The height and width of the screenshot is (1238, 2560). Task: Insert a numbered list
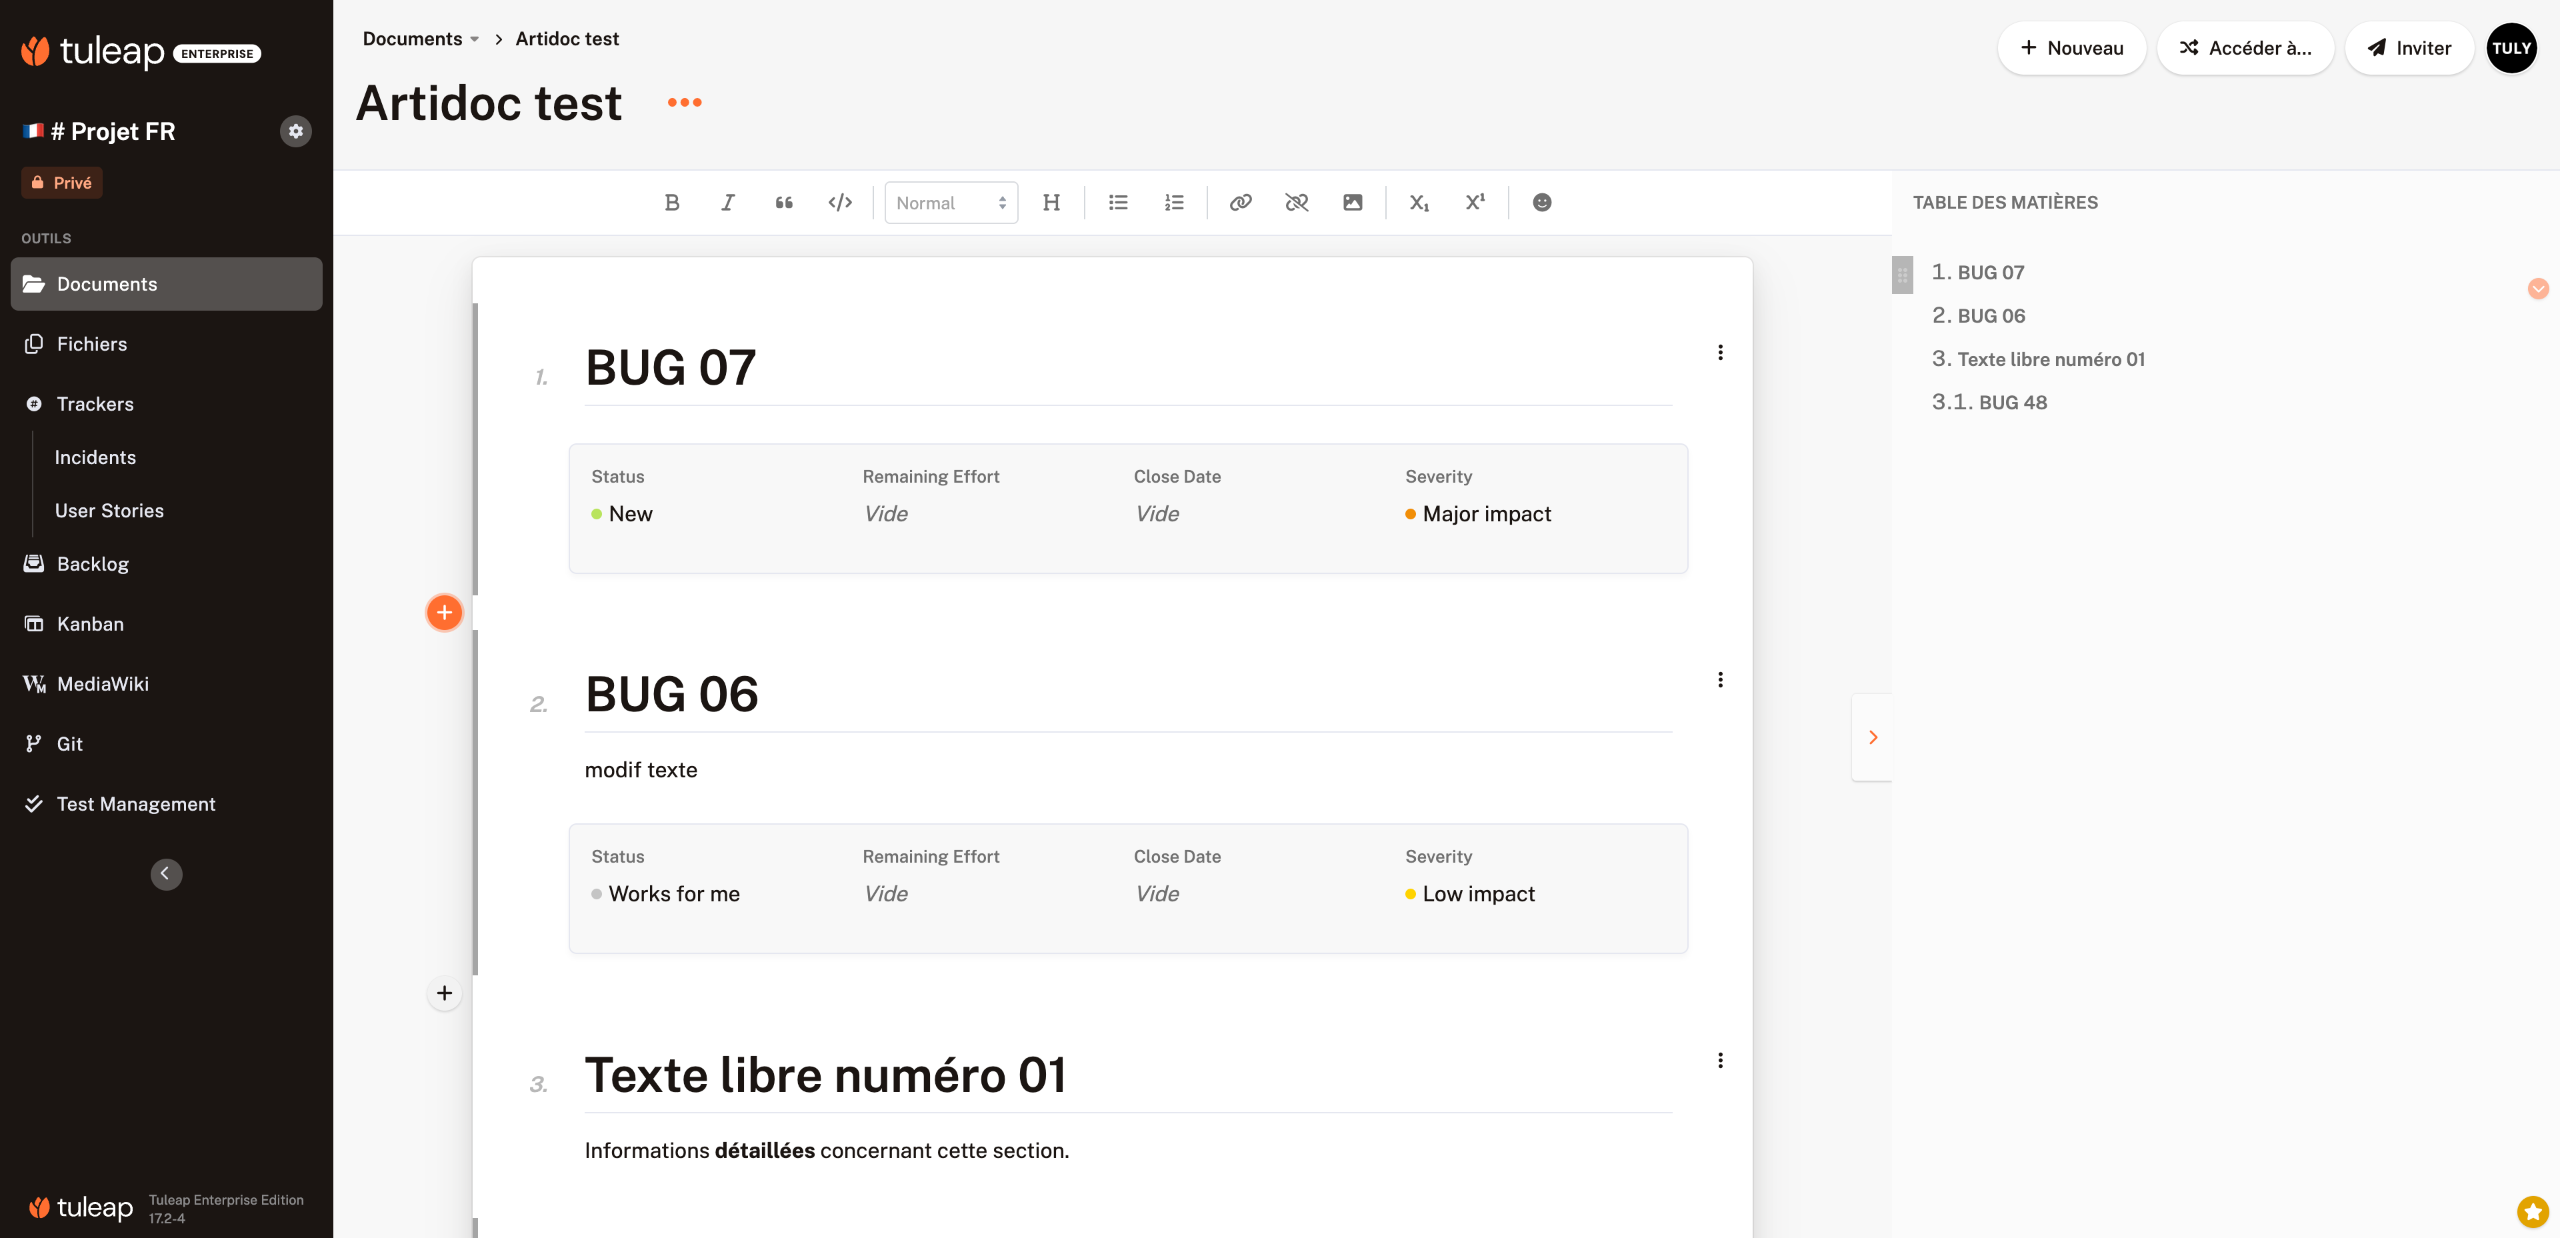pos(1174,202)
